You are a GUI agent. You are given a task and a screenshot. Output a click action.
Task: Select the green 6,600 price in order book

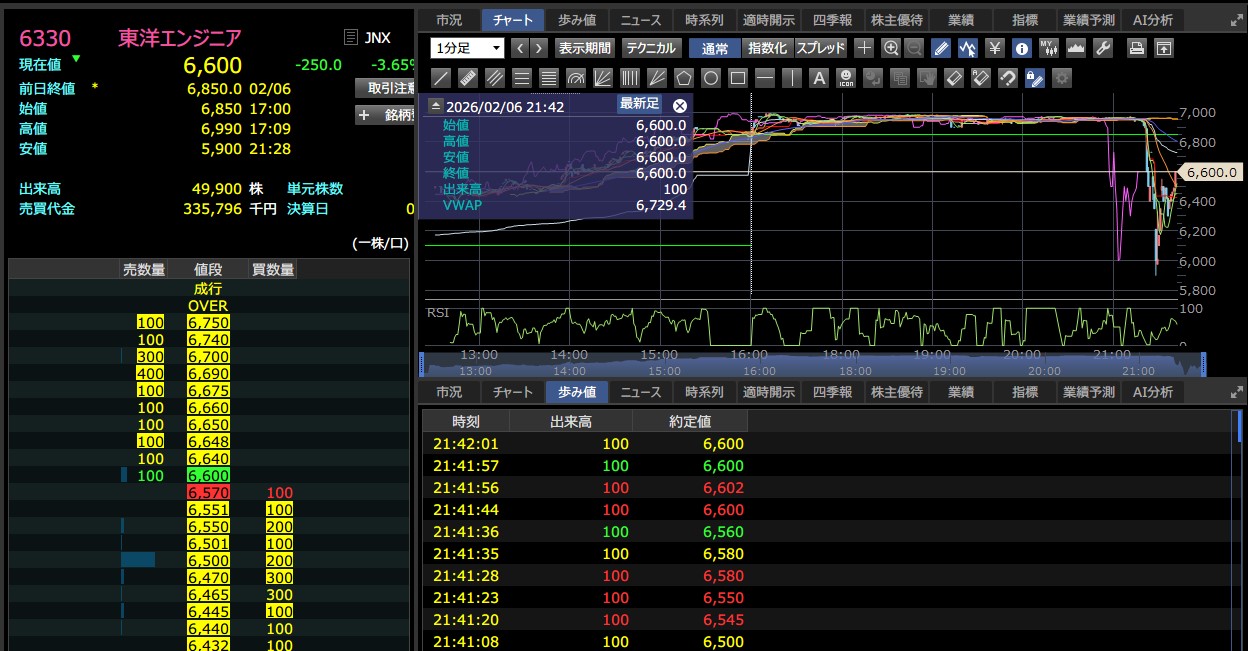208,476
